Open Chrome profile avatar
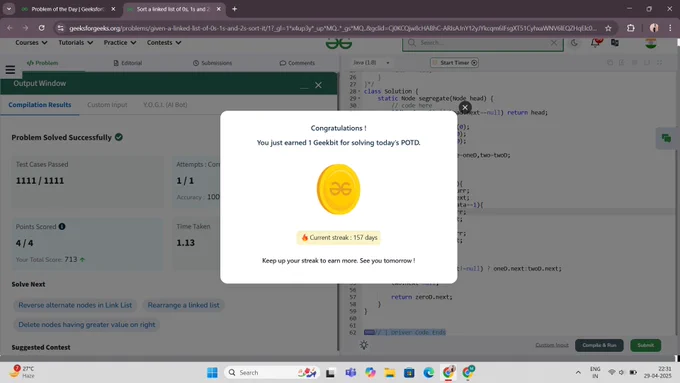The image size is (680, 383). 654,28
